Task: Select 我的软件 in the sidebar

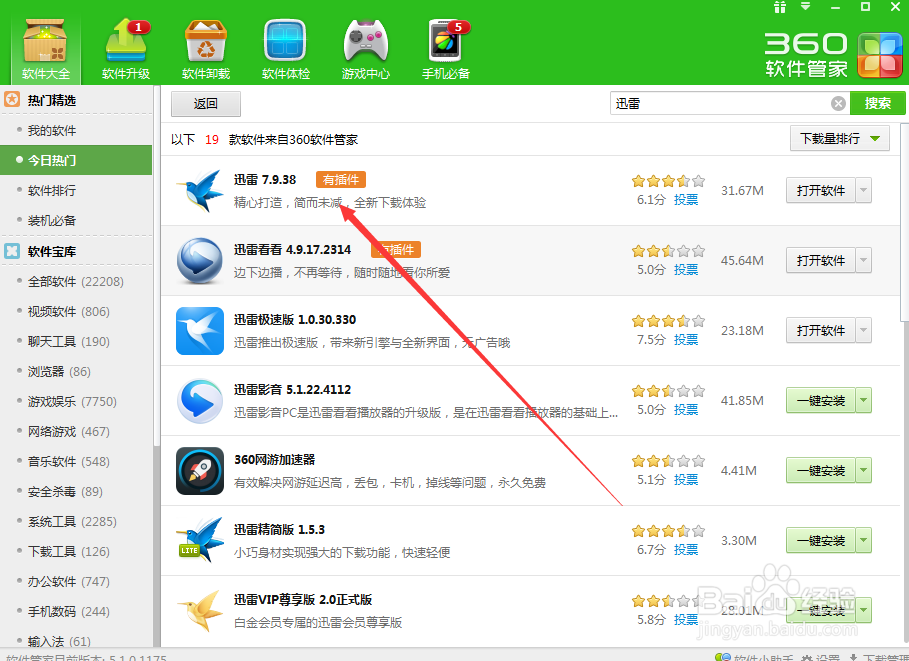Action: [x=76, y=130]
